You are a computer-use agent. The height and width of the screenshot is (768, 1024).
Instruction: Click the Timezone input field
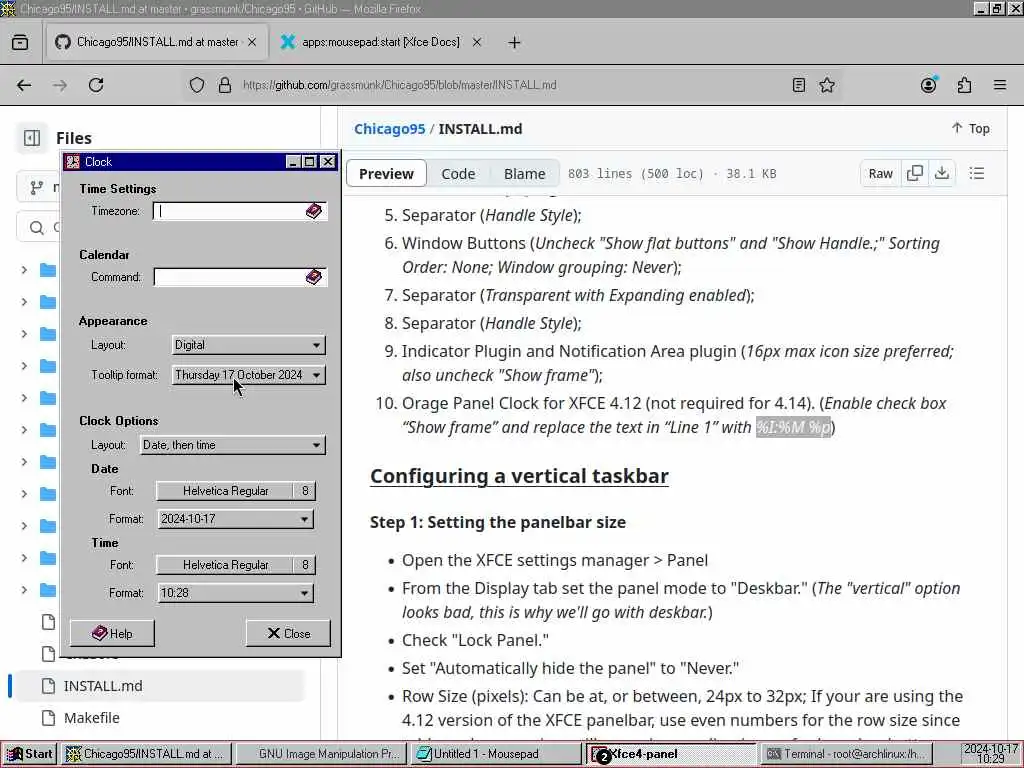(230, 211)
